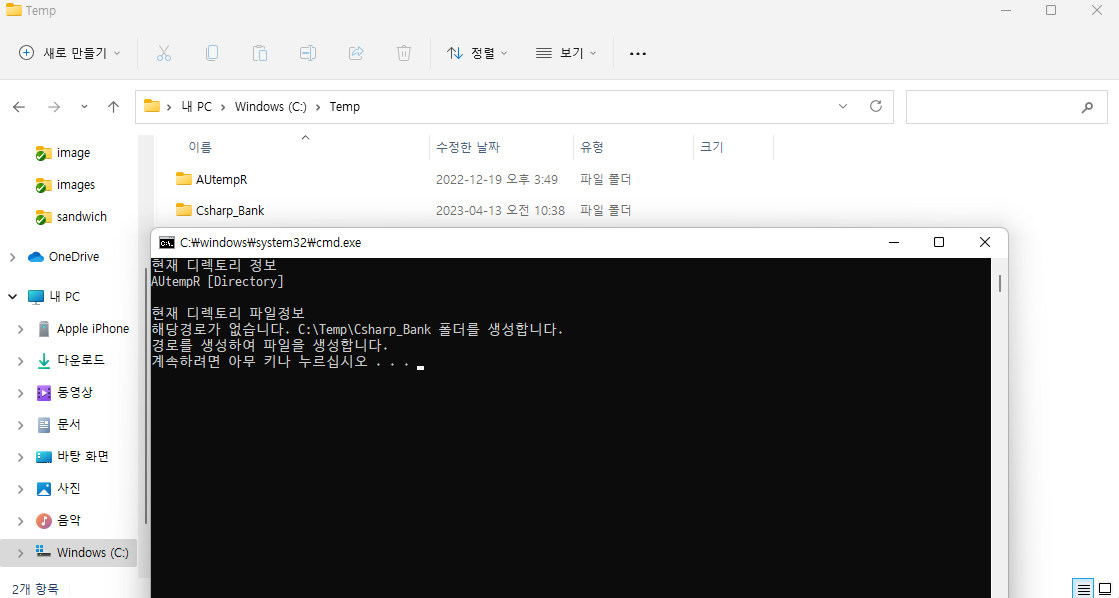The width and height of the screenshot is (1119, 598).
Task: Select 문서 in navigation pane
Action: click(59, 425)
